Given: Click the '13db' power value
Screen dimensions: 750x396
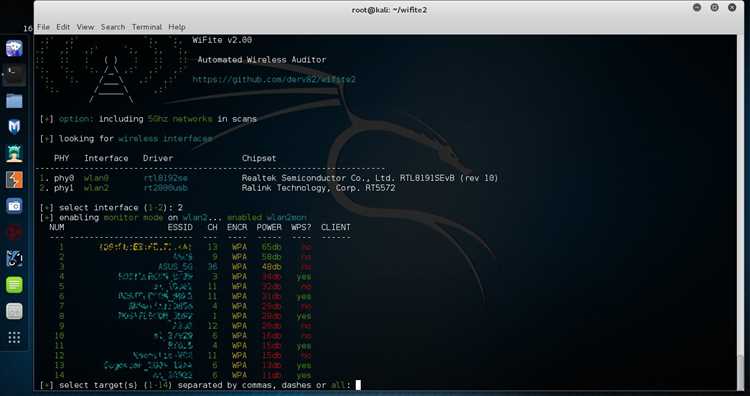Looking at the screenshot, I should (x=271, y=366).
